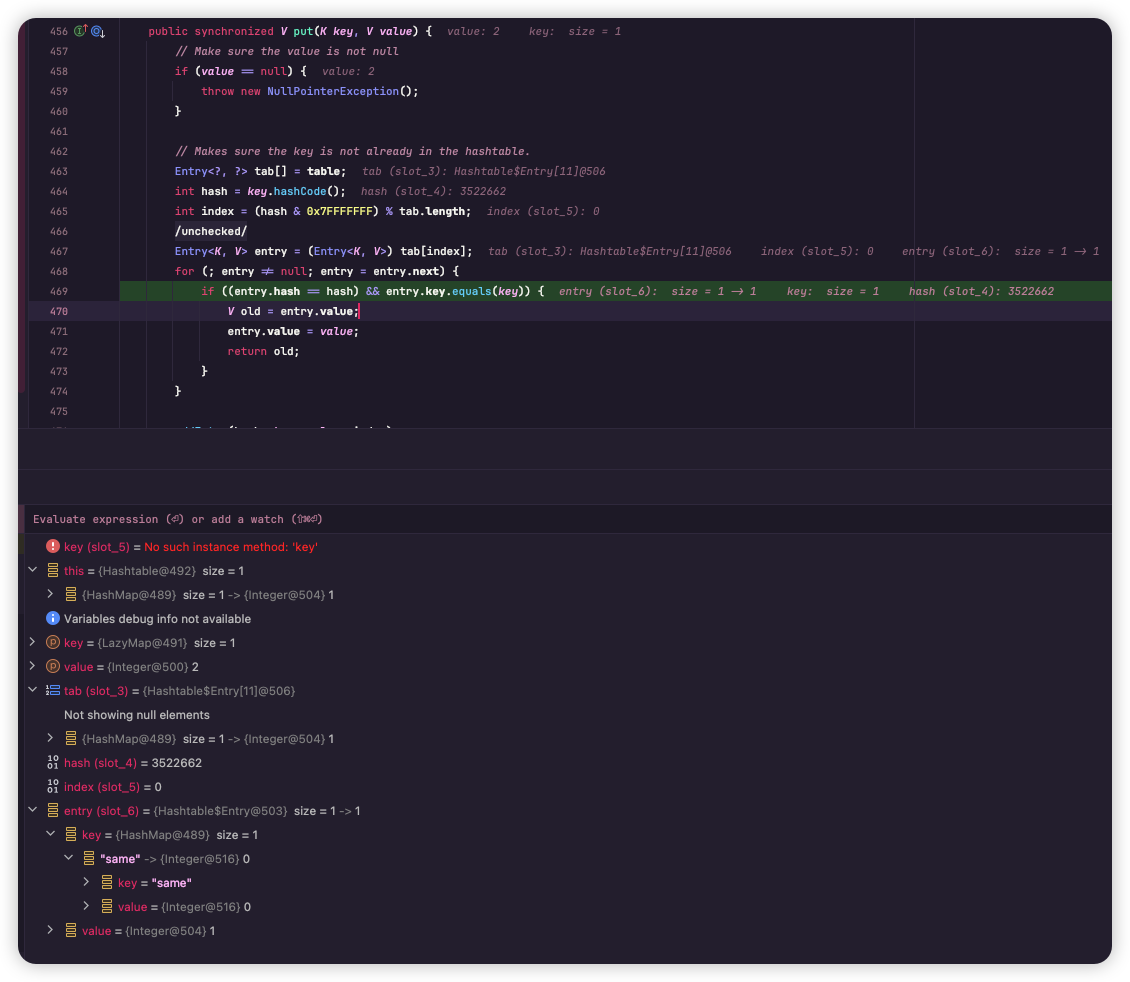The width and height of the screenshot is (1130, 982).
Task: Click the 'for' keyword on line 468
Action: click(x=184, y=271)
